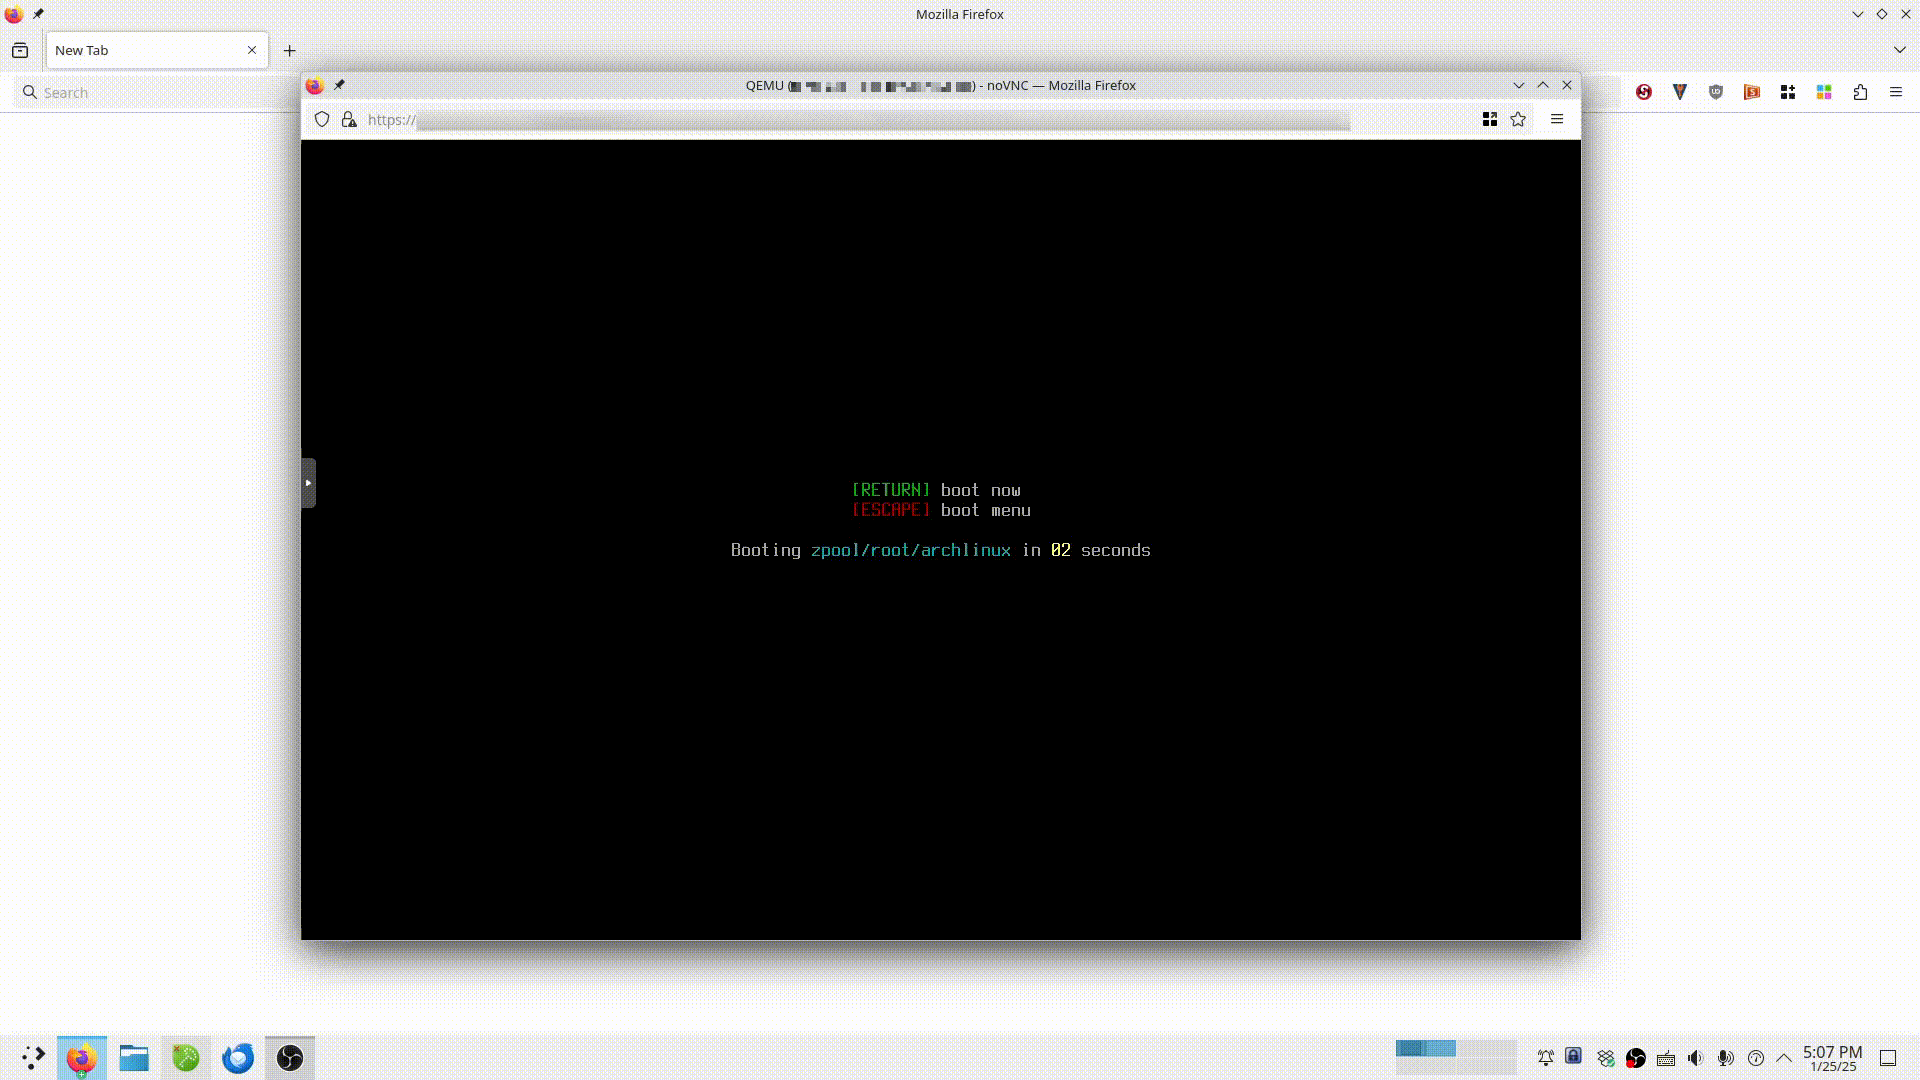Open a new tab with plus button
Viewport: 1920px width, 1080px height.
290,51
